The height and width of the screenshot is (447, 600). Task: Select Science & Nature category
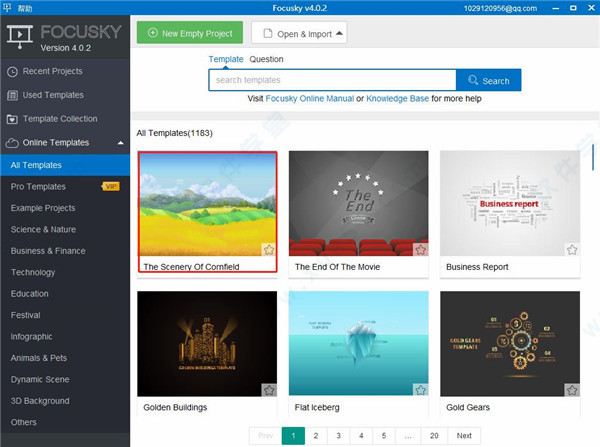[x=43, y=229]
